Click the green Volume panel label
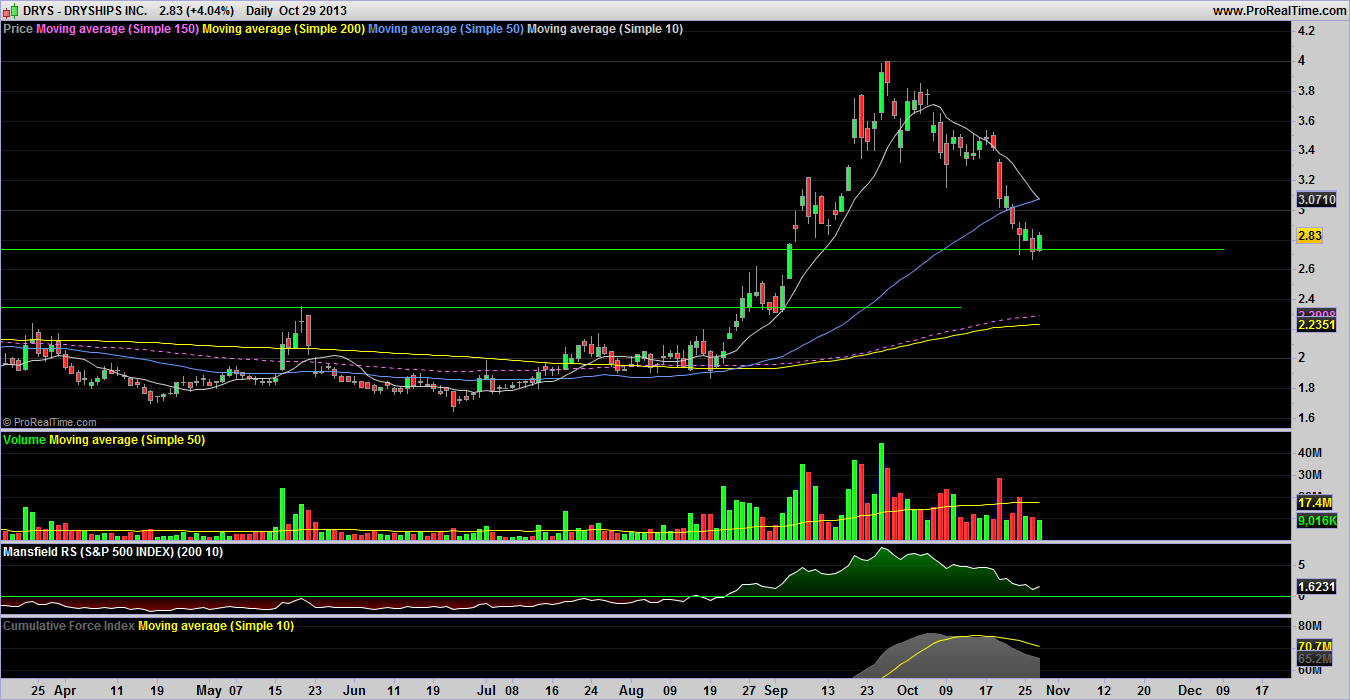1350x700 pixels. tap(25, 440)
